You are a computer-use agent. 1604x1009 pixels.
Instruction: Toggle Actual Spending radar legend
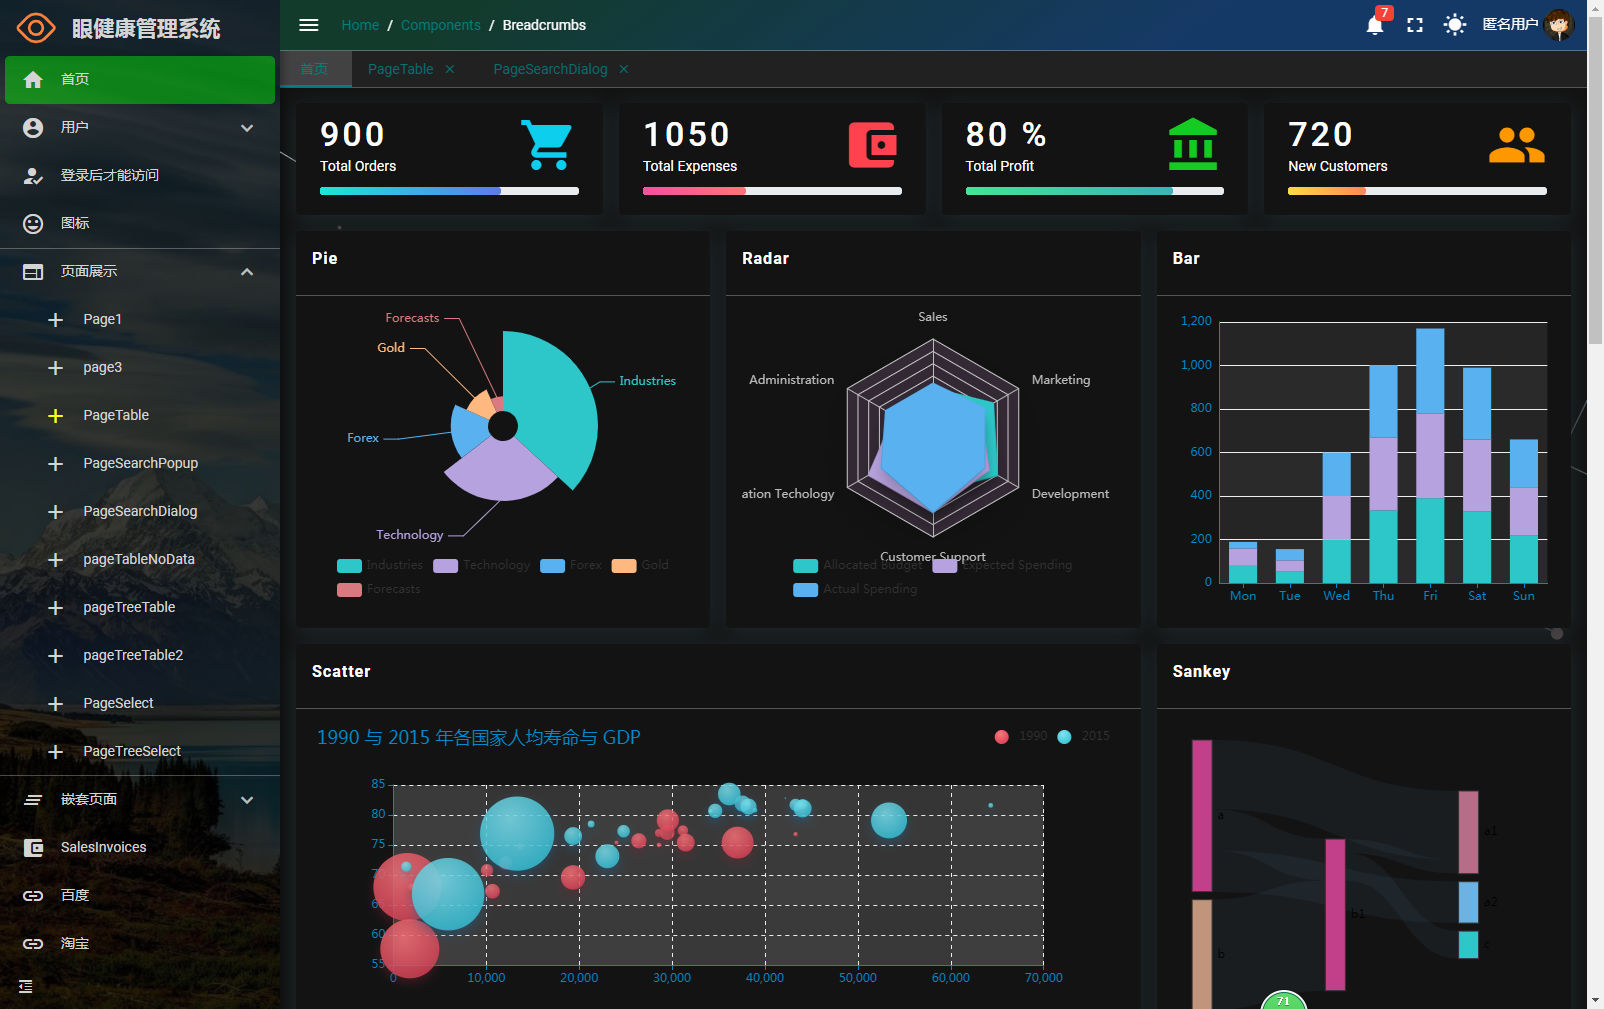[x=855, y=590]
